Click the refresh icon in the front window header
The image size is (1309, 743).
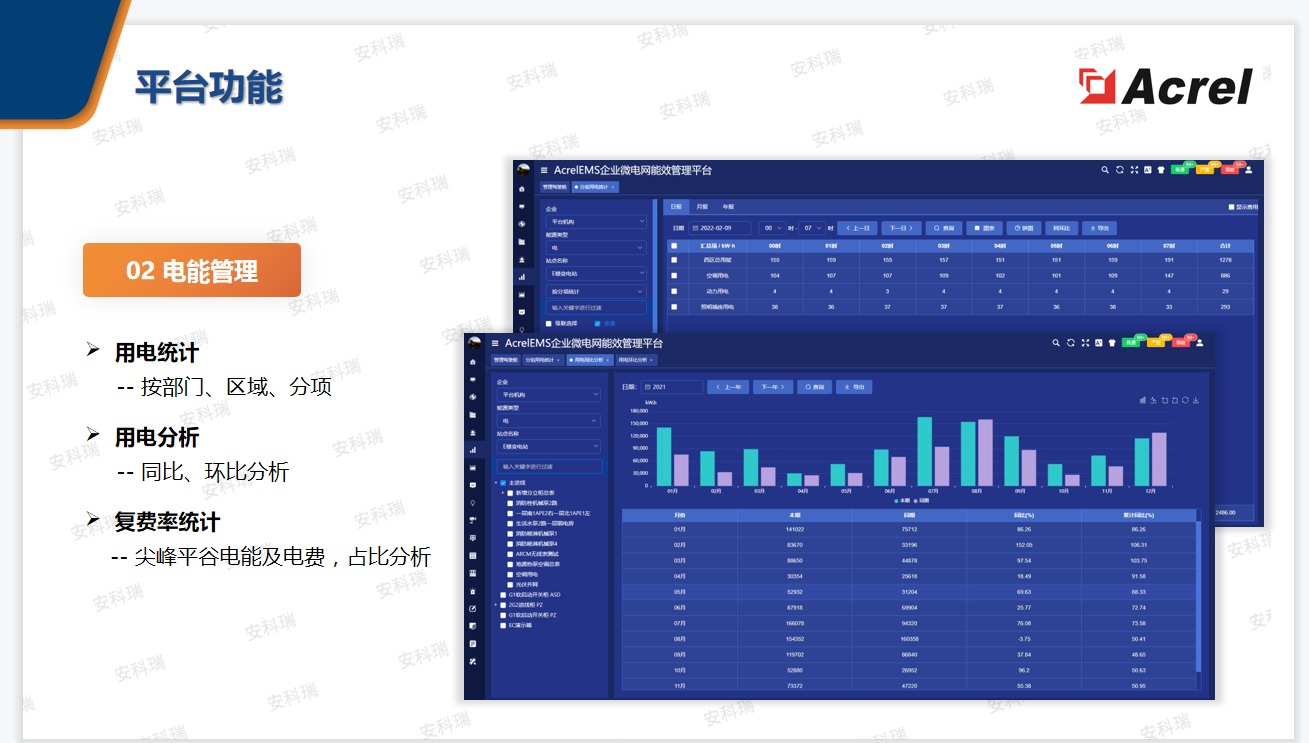tap(1071, 343)
